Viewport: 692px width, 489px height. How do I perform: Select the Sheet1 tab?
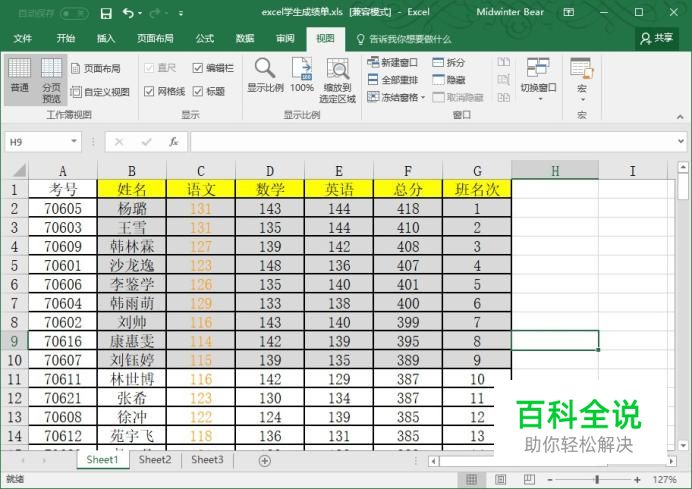pos(102,460)
